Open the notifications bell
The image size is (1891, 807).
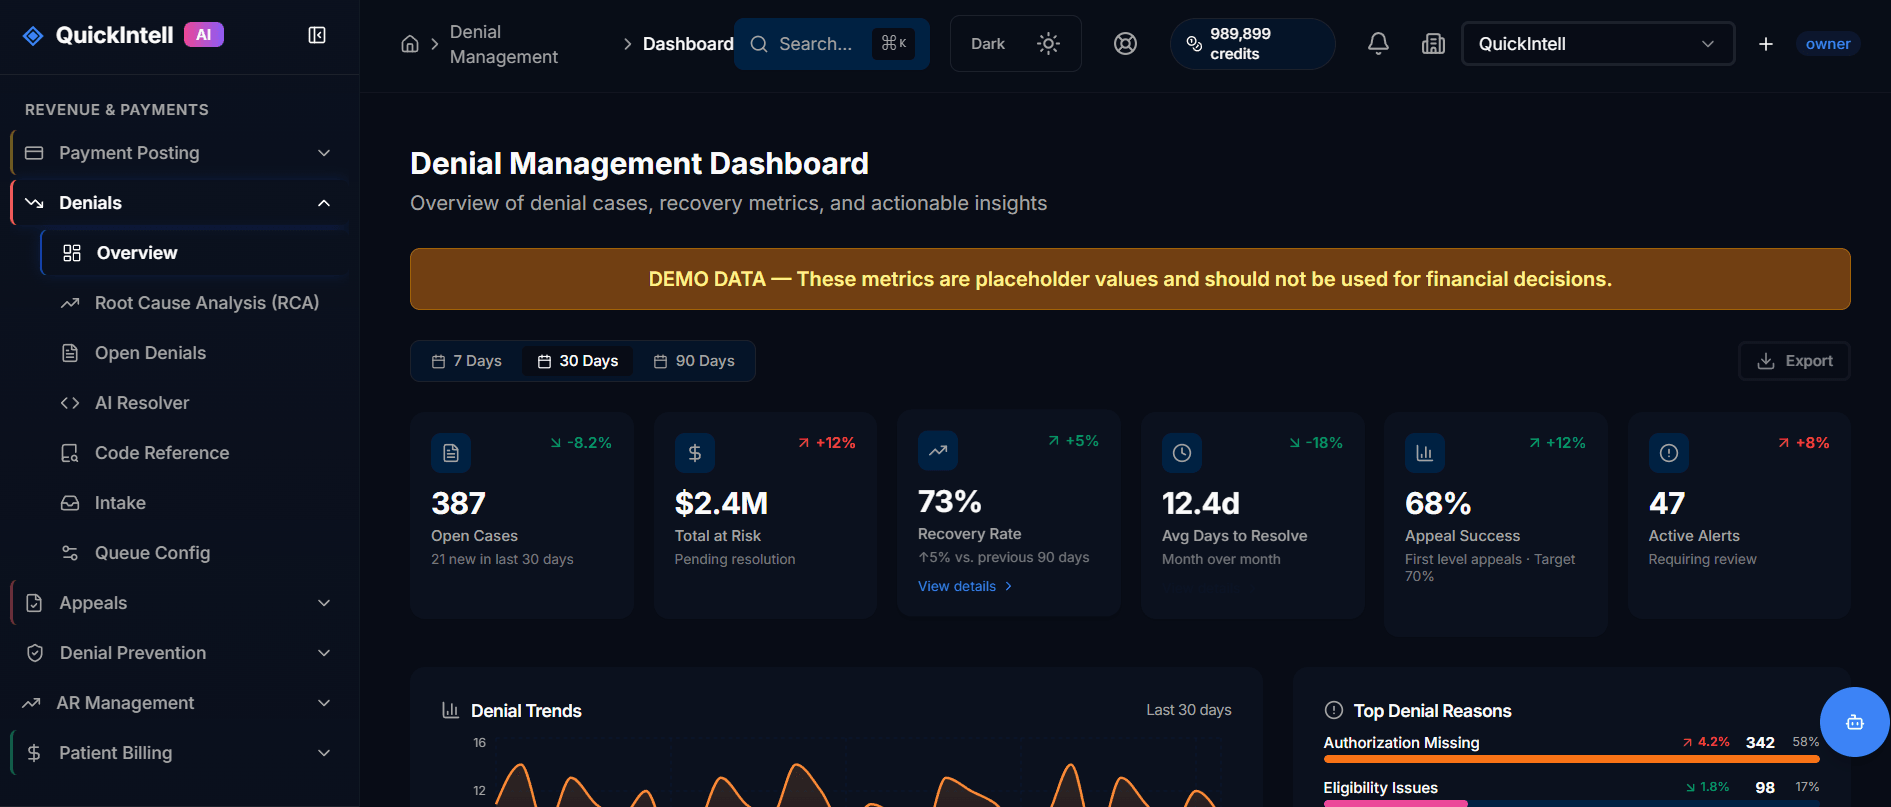[1378, 44]
